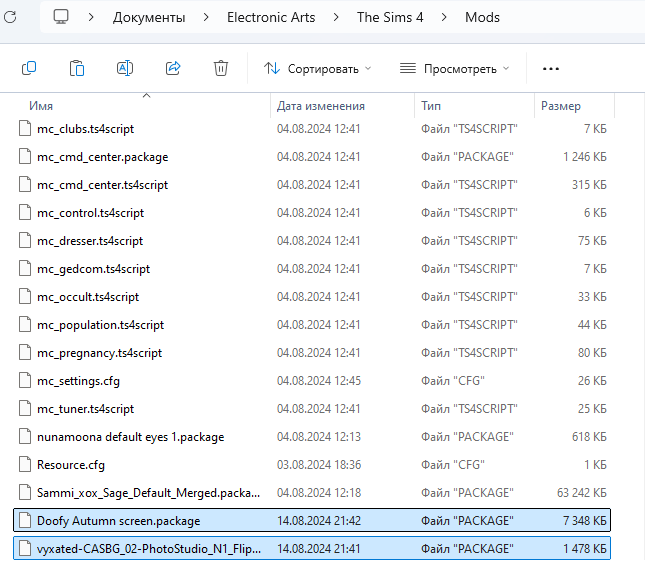645x564 pixels.
Task: Click the Copy icon in toolbar
Action: click(29, 68)
